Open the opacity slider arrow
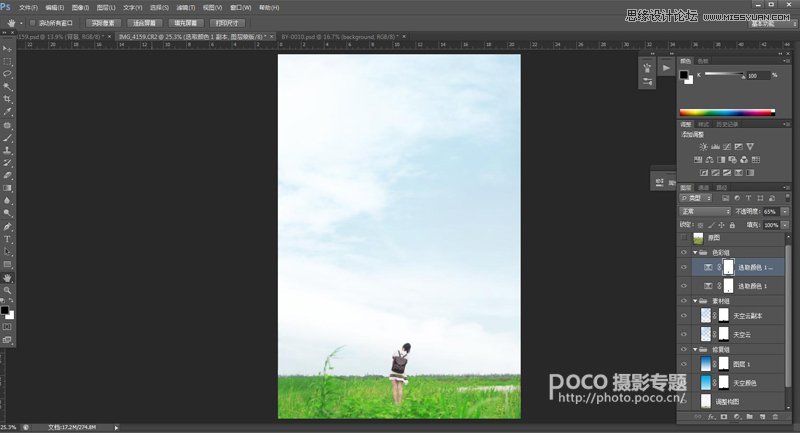 click(x=785, y=211)
